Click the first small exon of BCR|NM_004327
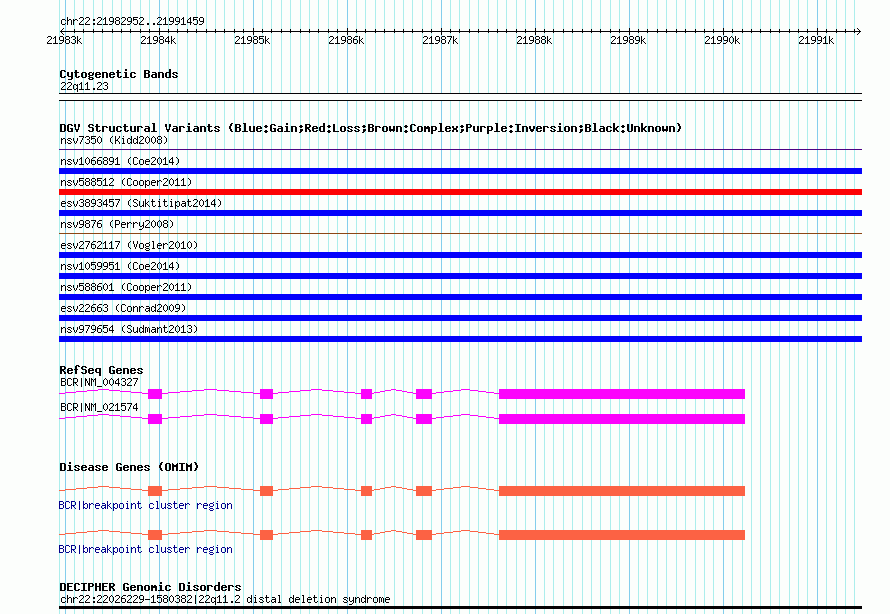The image size is (890, 614). [155, 394]
